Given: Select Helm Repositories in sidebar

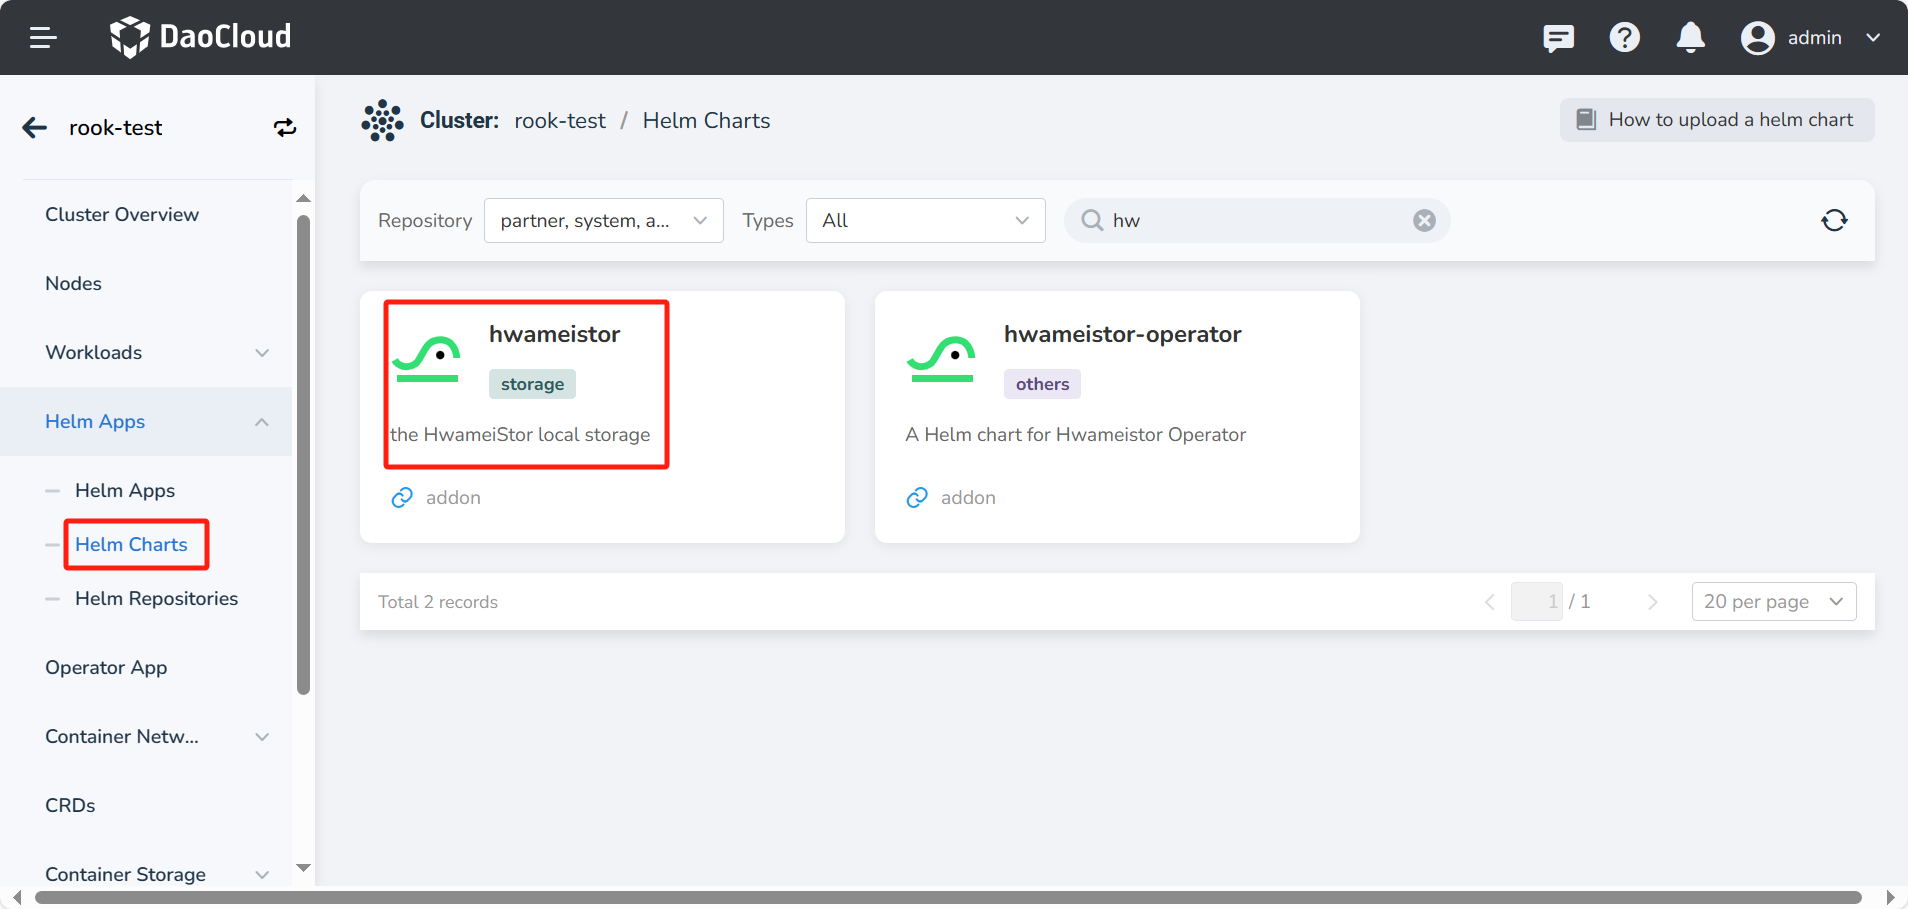Looking at the screenshot, I should [x=156, y=599].
